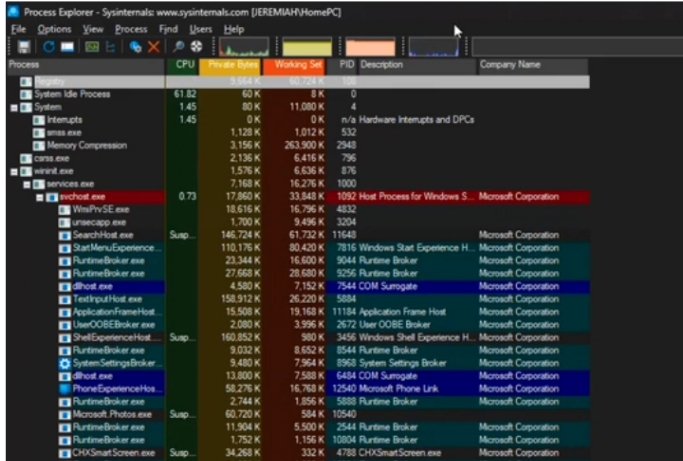Click the icon beside TextInputHost.exe
683x461 pixels.
[65, 299]
